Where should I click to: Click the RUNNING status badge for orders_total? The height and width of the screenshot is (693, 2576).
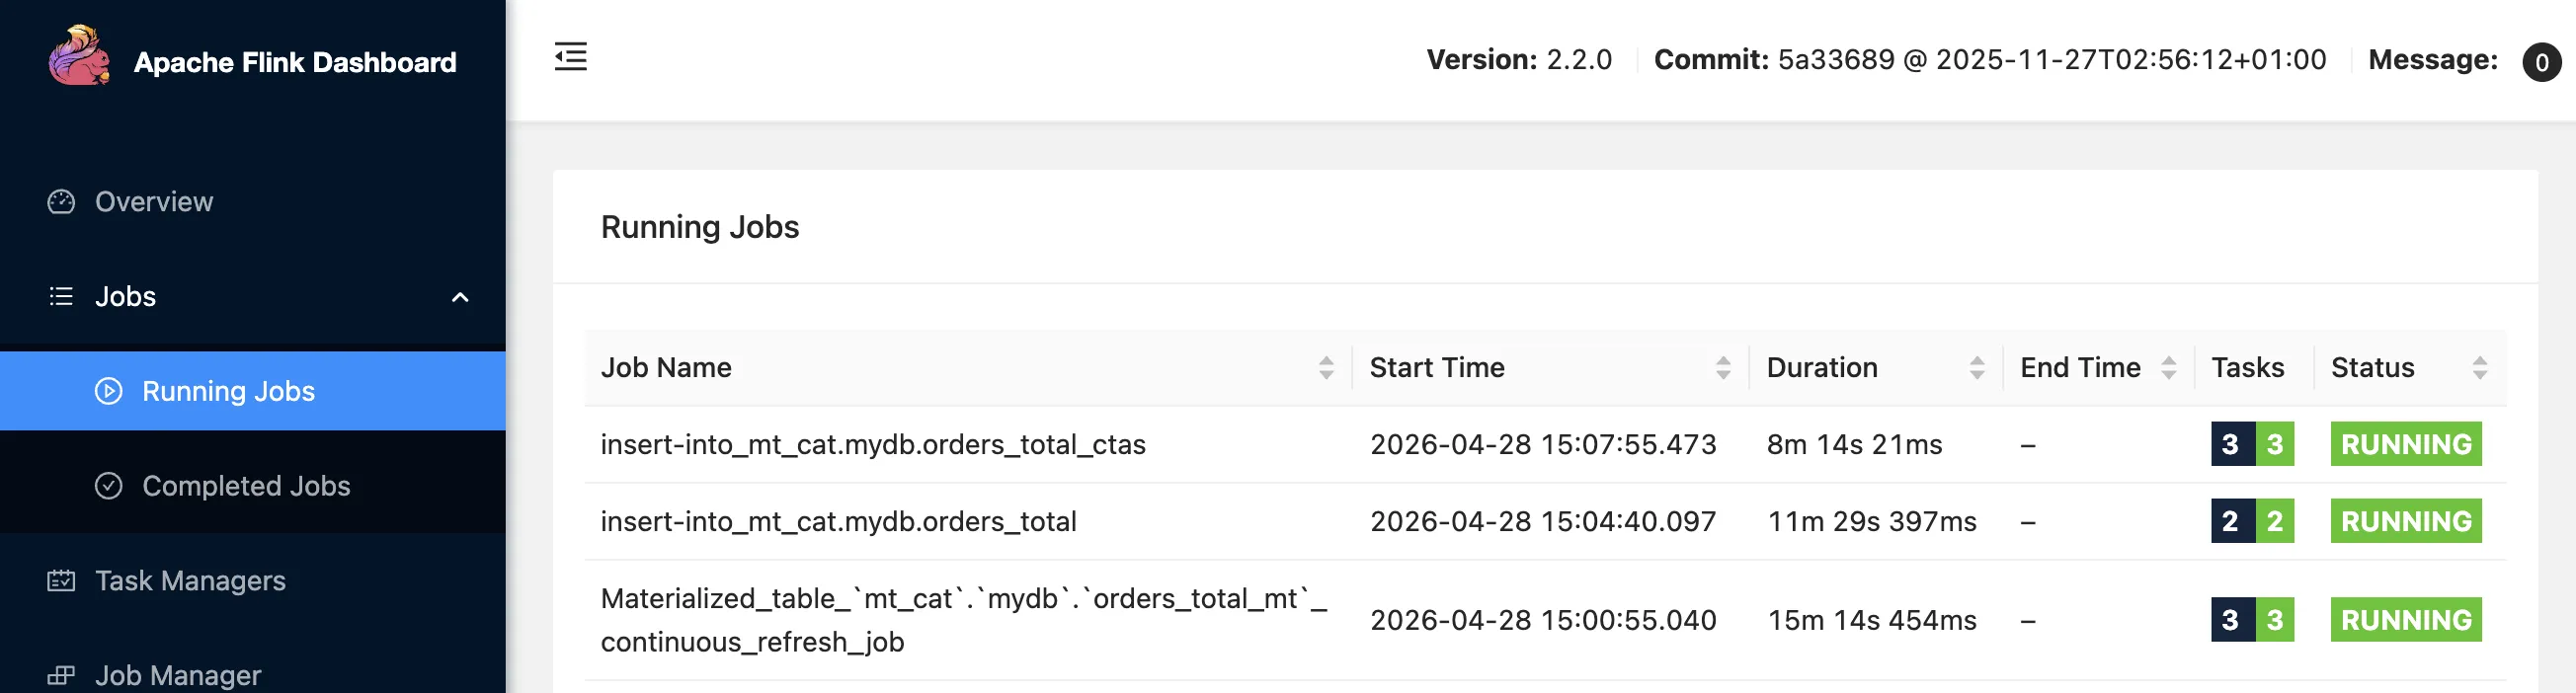[x=2406, y=521]
